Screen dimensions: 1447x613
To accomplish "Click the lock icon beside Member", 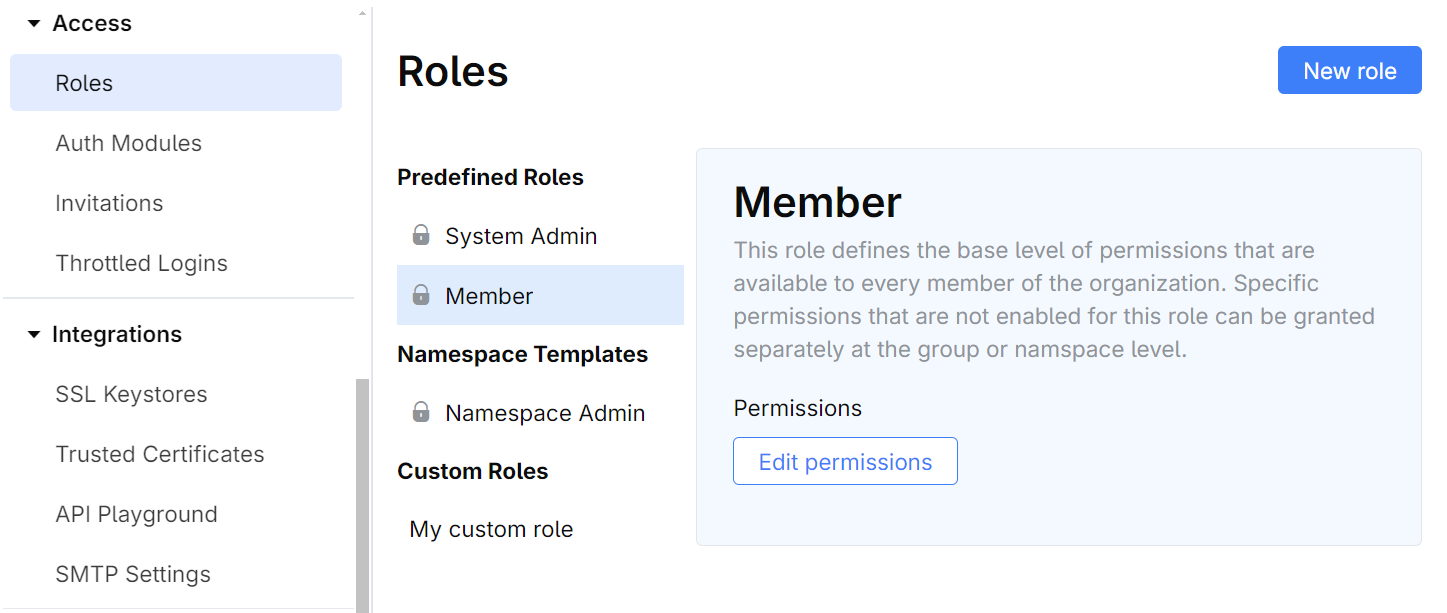I will point(420,295).
